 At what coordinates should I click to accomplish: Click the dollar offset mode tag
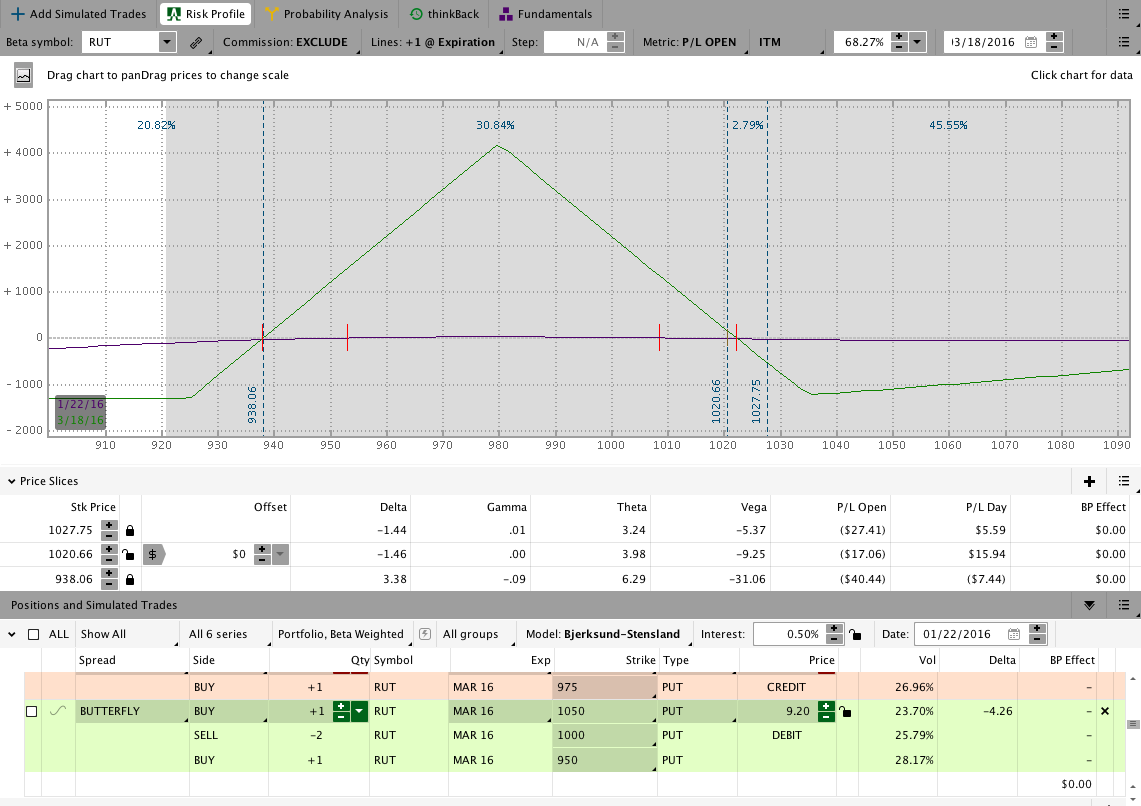(154, 554)
